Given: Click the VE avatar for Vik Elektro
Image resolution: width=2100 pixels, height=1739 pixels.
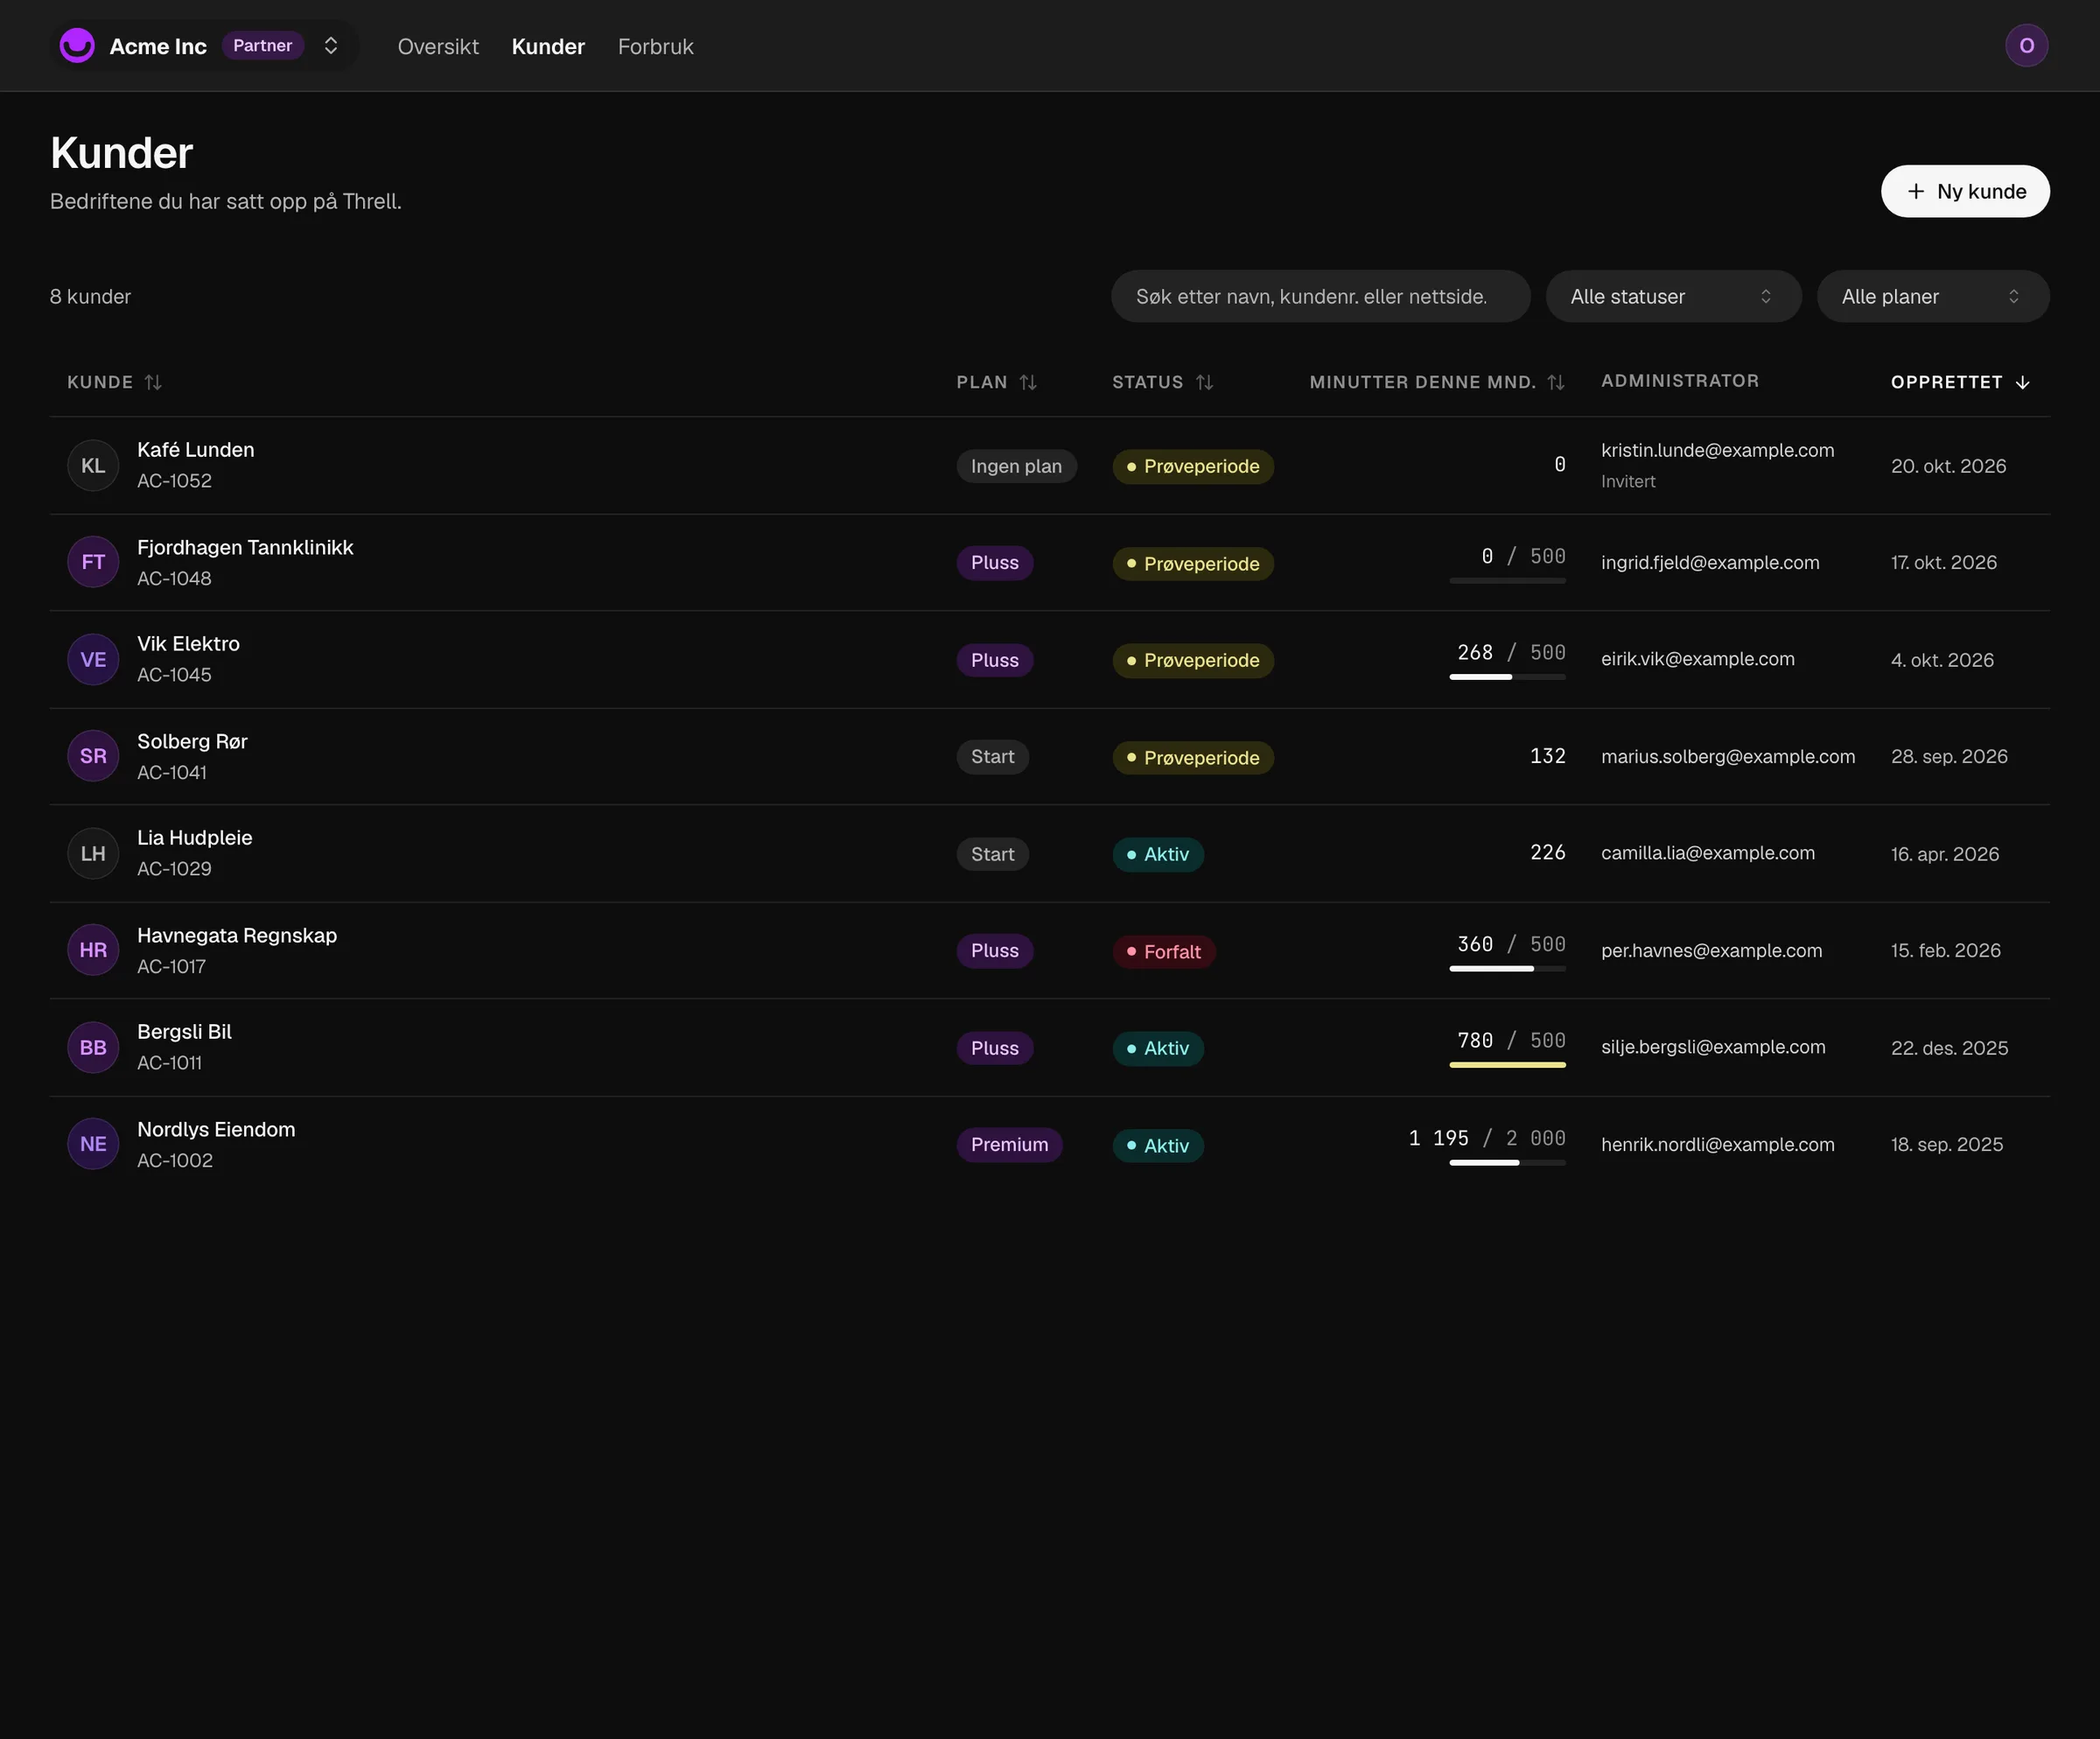Looking at the screenshot, I should point(93,660).
